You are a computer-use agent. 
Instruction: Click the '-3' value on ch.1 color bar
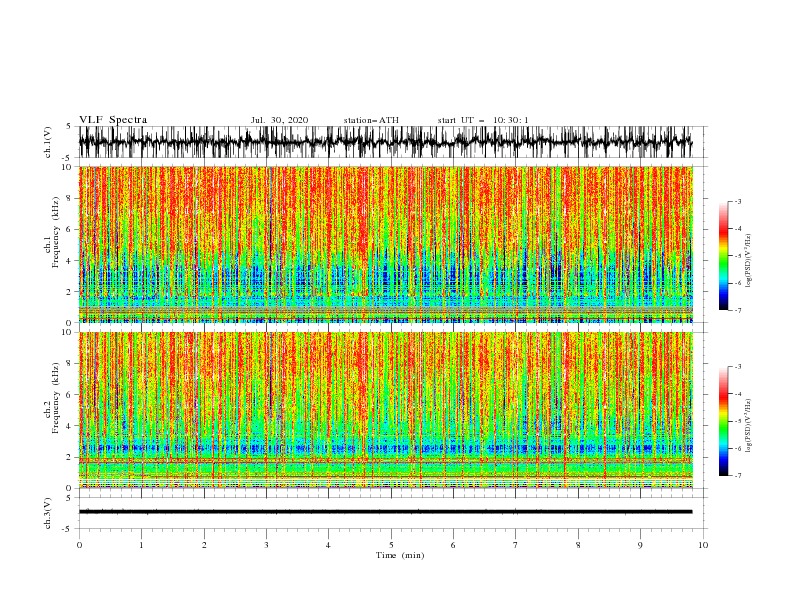coord(737,201)
